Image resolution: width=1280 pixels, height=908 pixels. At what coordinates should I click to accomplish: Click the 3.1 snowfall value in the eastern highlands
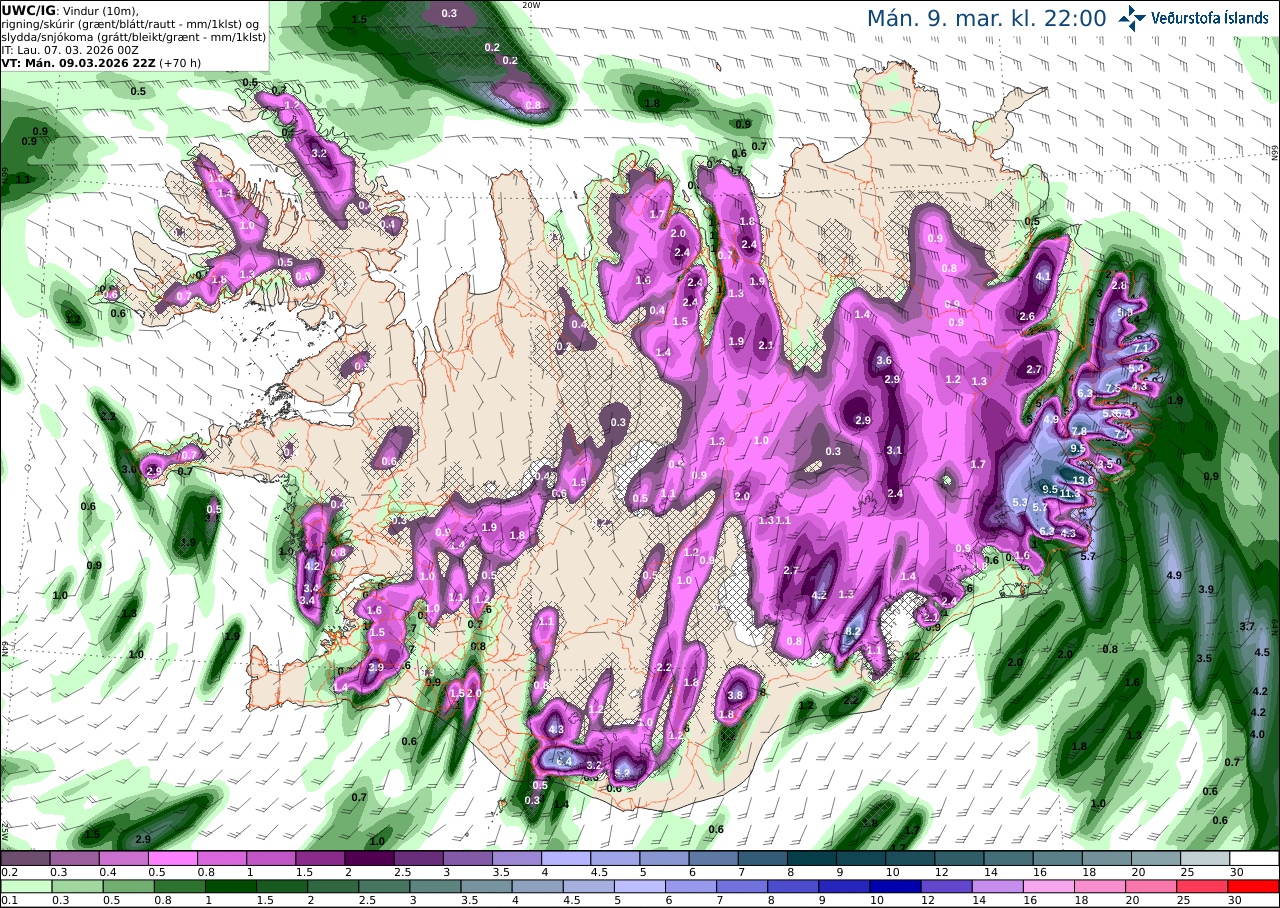[894, 450]
